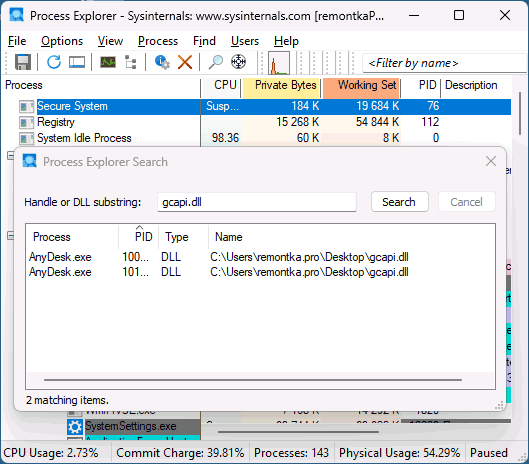This screenshot has width=529, height=464.
Task: Click the search results PID column header
Action: (138, 237)
